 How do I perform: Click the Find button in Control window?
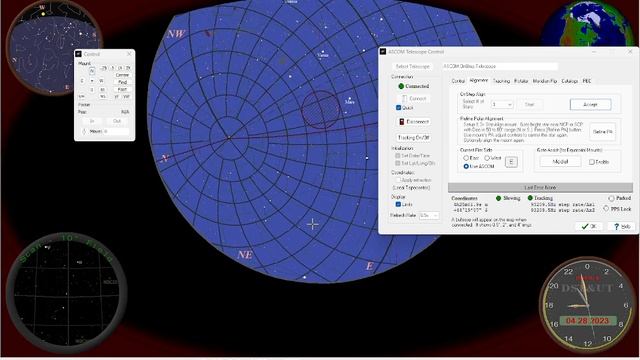pos(122,82)
